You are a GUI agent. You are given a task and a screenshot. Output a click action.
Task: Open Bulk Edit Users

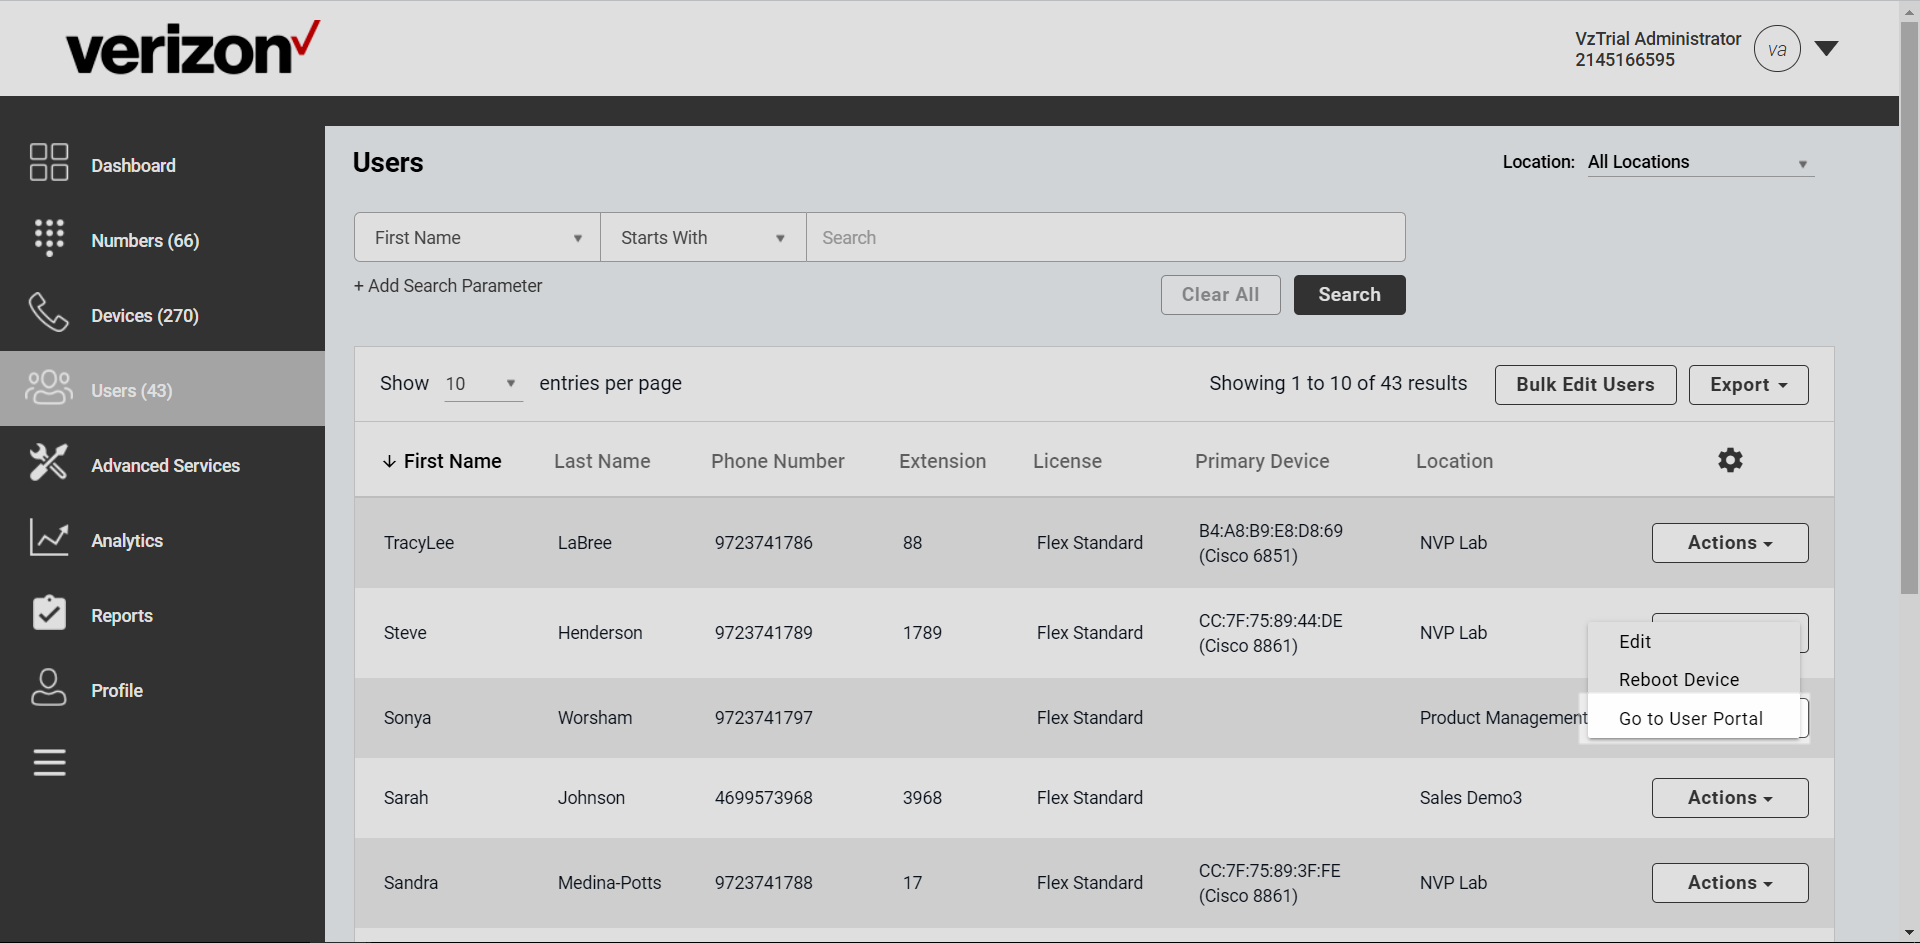tap(1585, 384)
